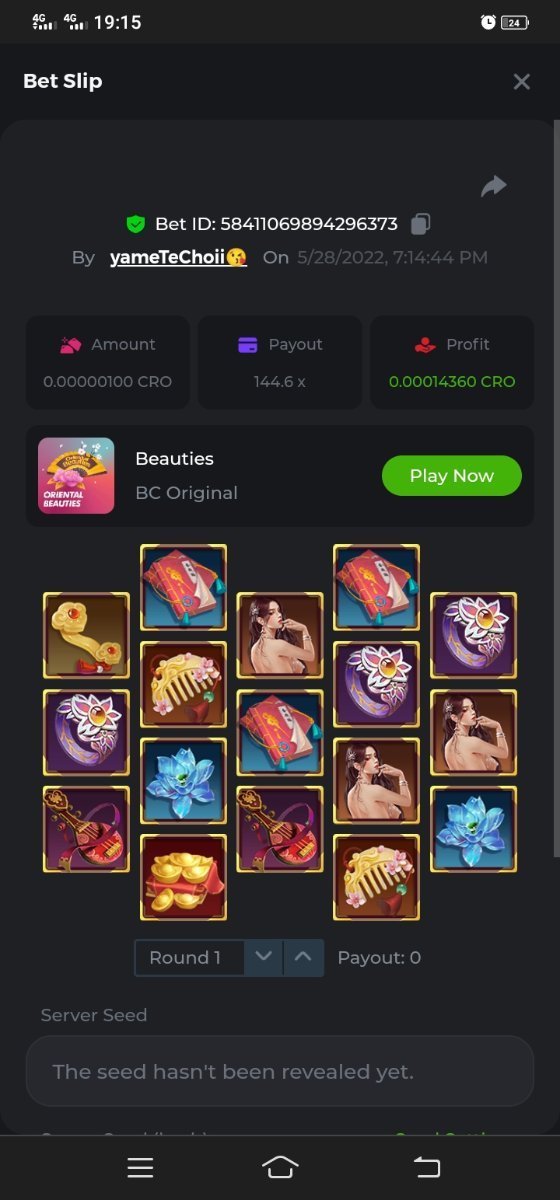Viewport: 560px width, 1200px height.
Task: Close the Bet Slip panel
Action: click(521, 82)
